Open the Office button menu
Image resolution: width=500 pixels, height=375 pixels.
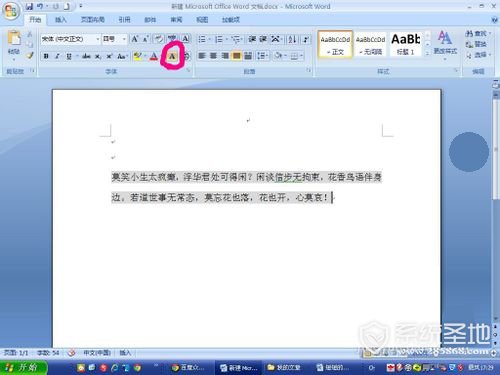tap(11, 11)
